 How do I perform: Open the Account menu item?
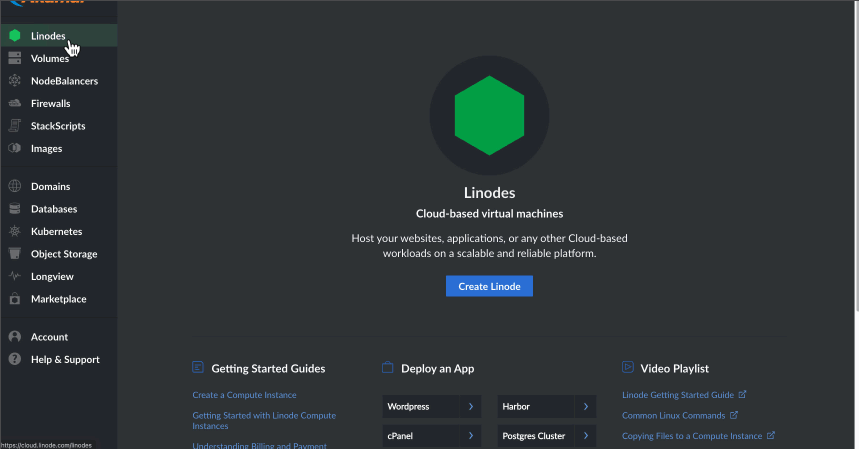click(49, 337)
